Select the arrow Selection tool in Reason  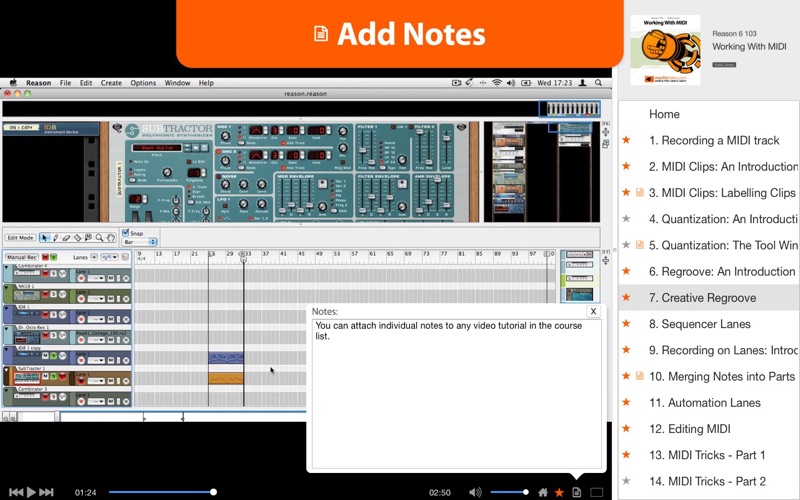(45, 238)
